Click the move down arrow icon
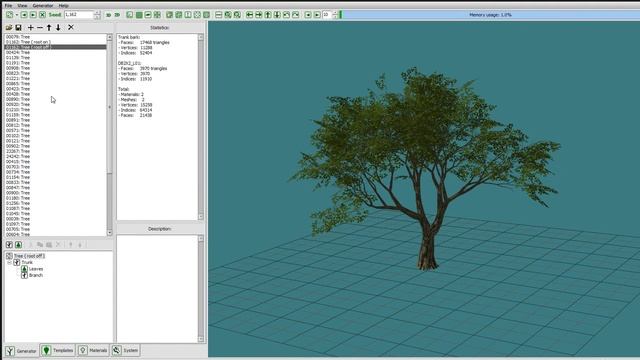The height and width of the screenshot is (360, 640). click(58, 27)
